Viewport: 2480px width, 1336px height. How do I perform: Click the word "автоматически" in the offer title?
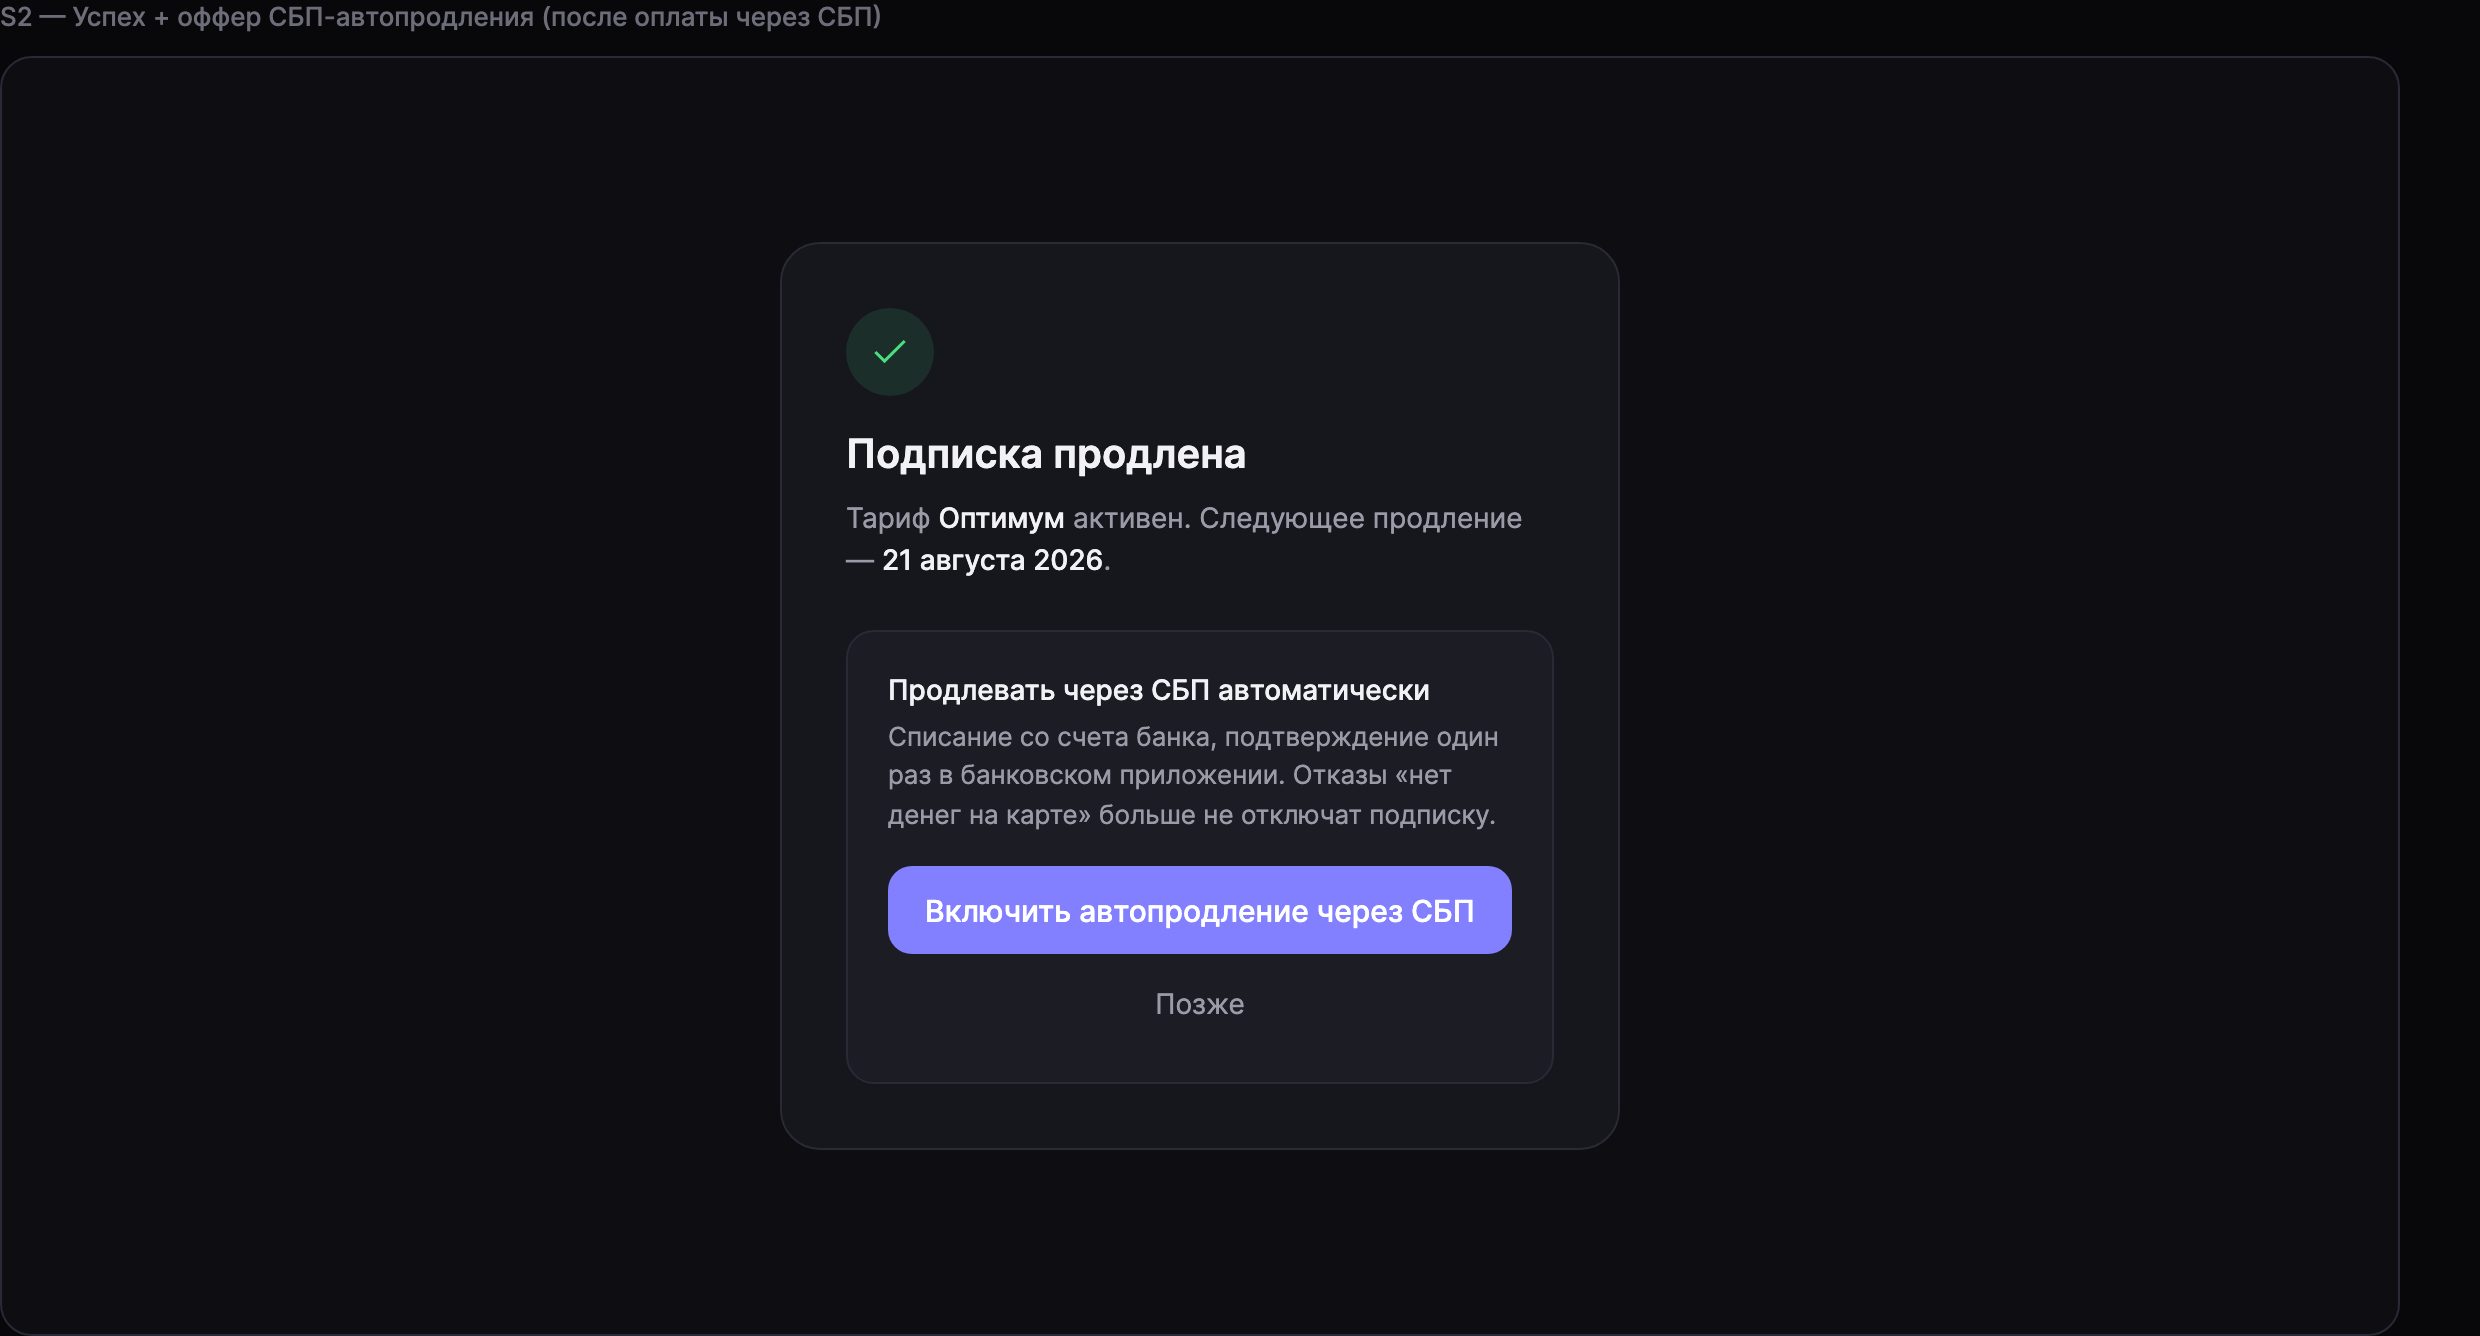click(x=1323, y=690)
